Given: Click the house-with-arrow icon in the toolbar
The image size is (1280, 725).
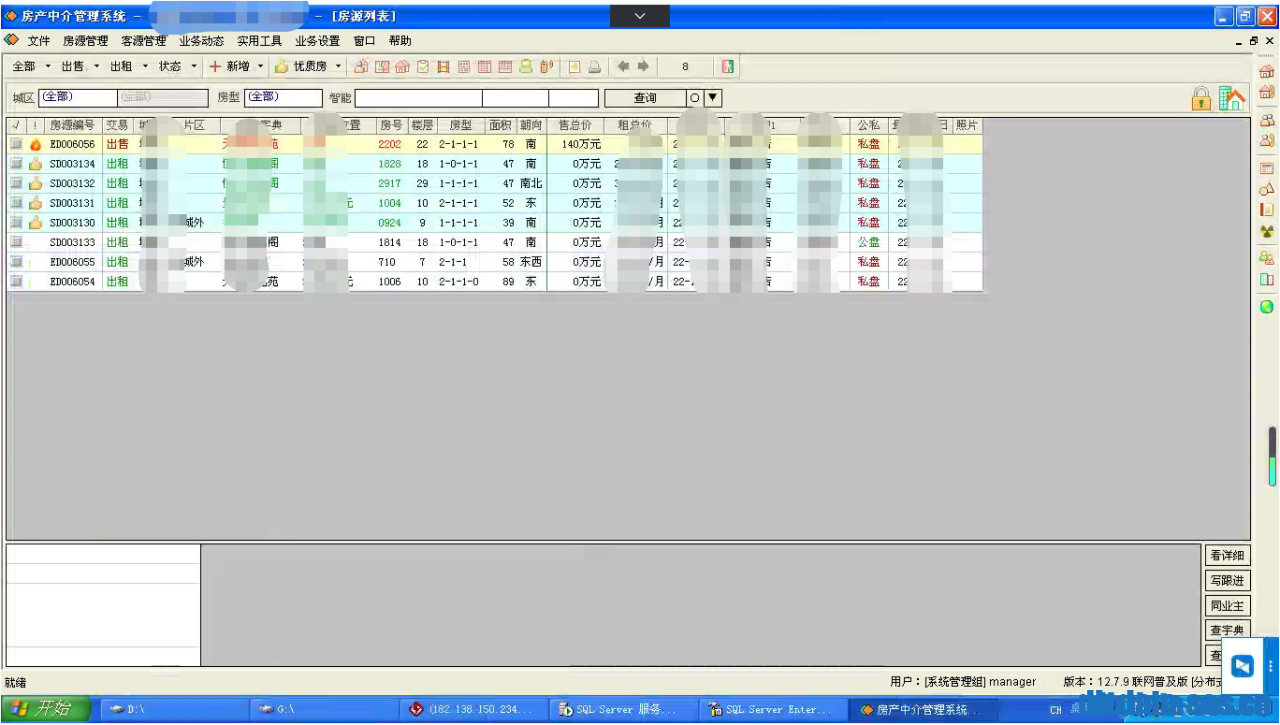Looking at the screenshot, I should (x=361, y=66).
